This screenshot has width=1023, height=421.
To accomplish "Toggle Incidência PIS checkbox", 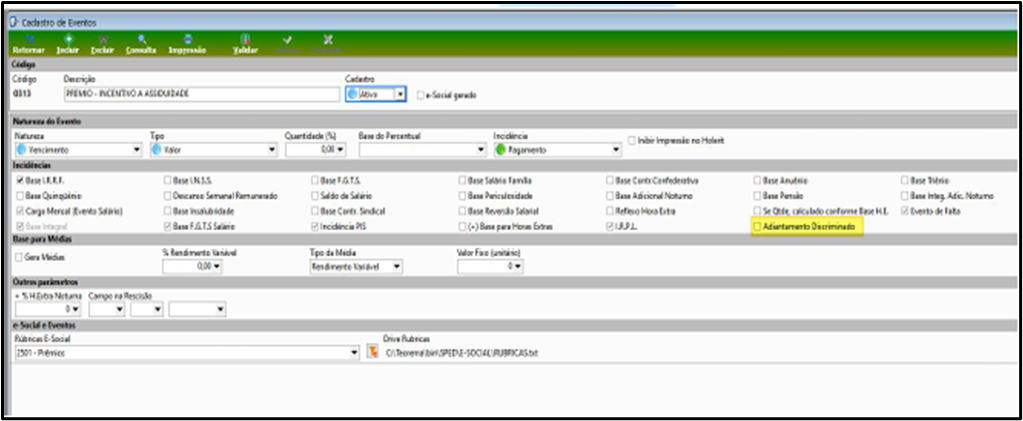I will [315, 226].
